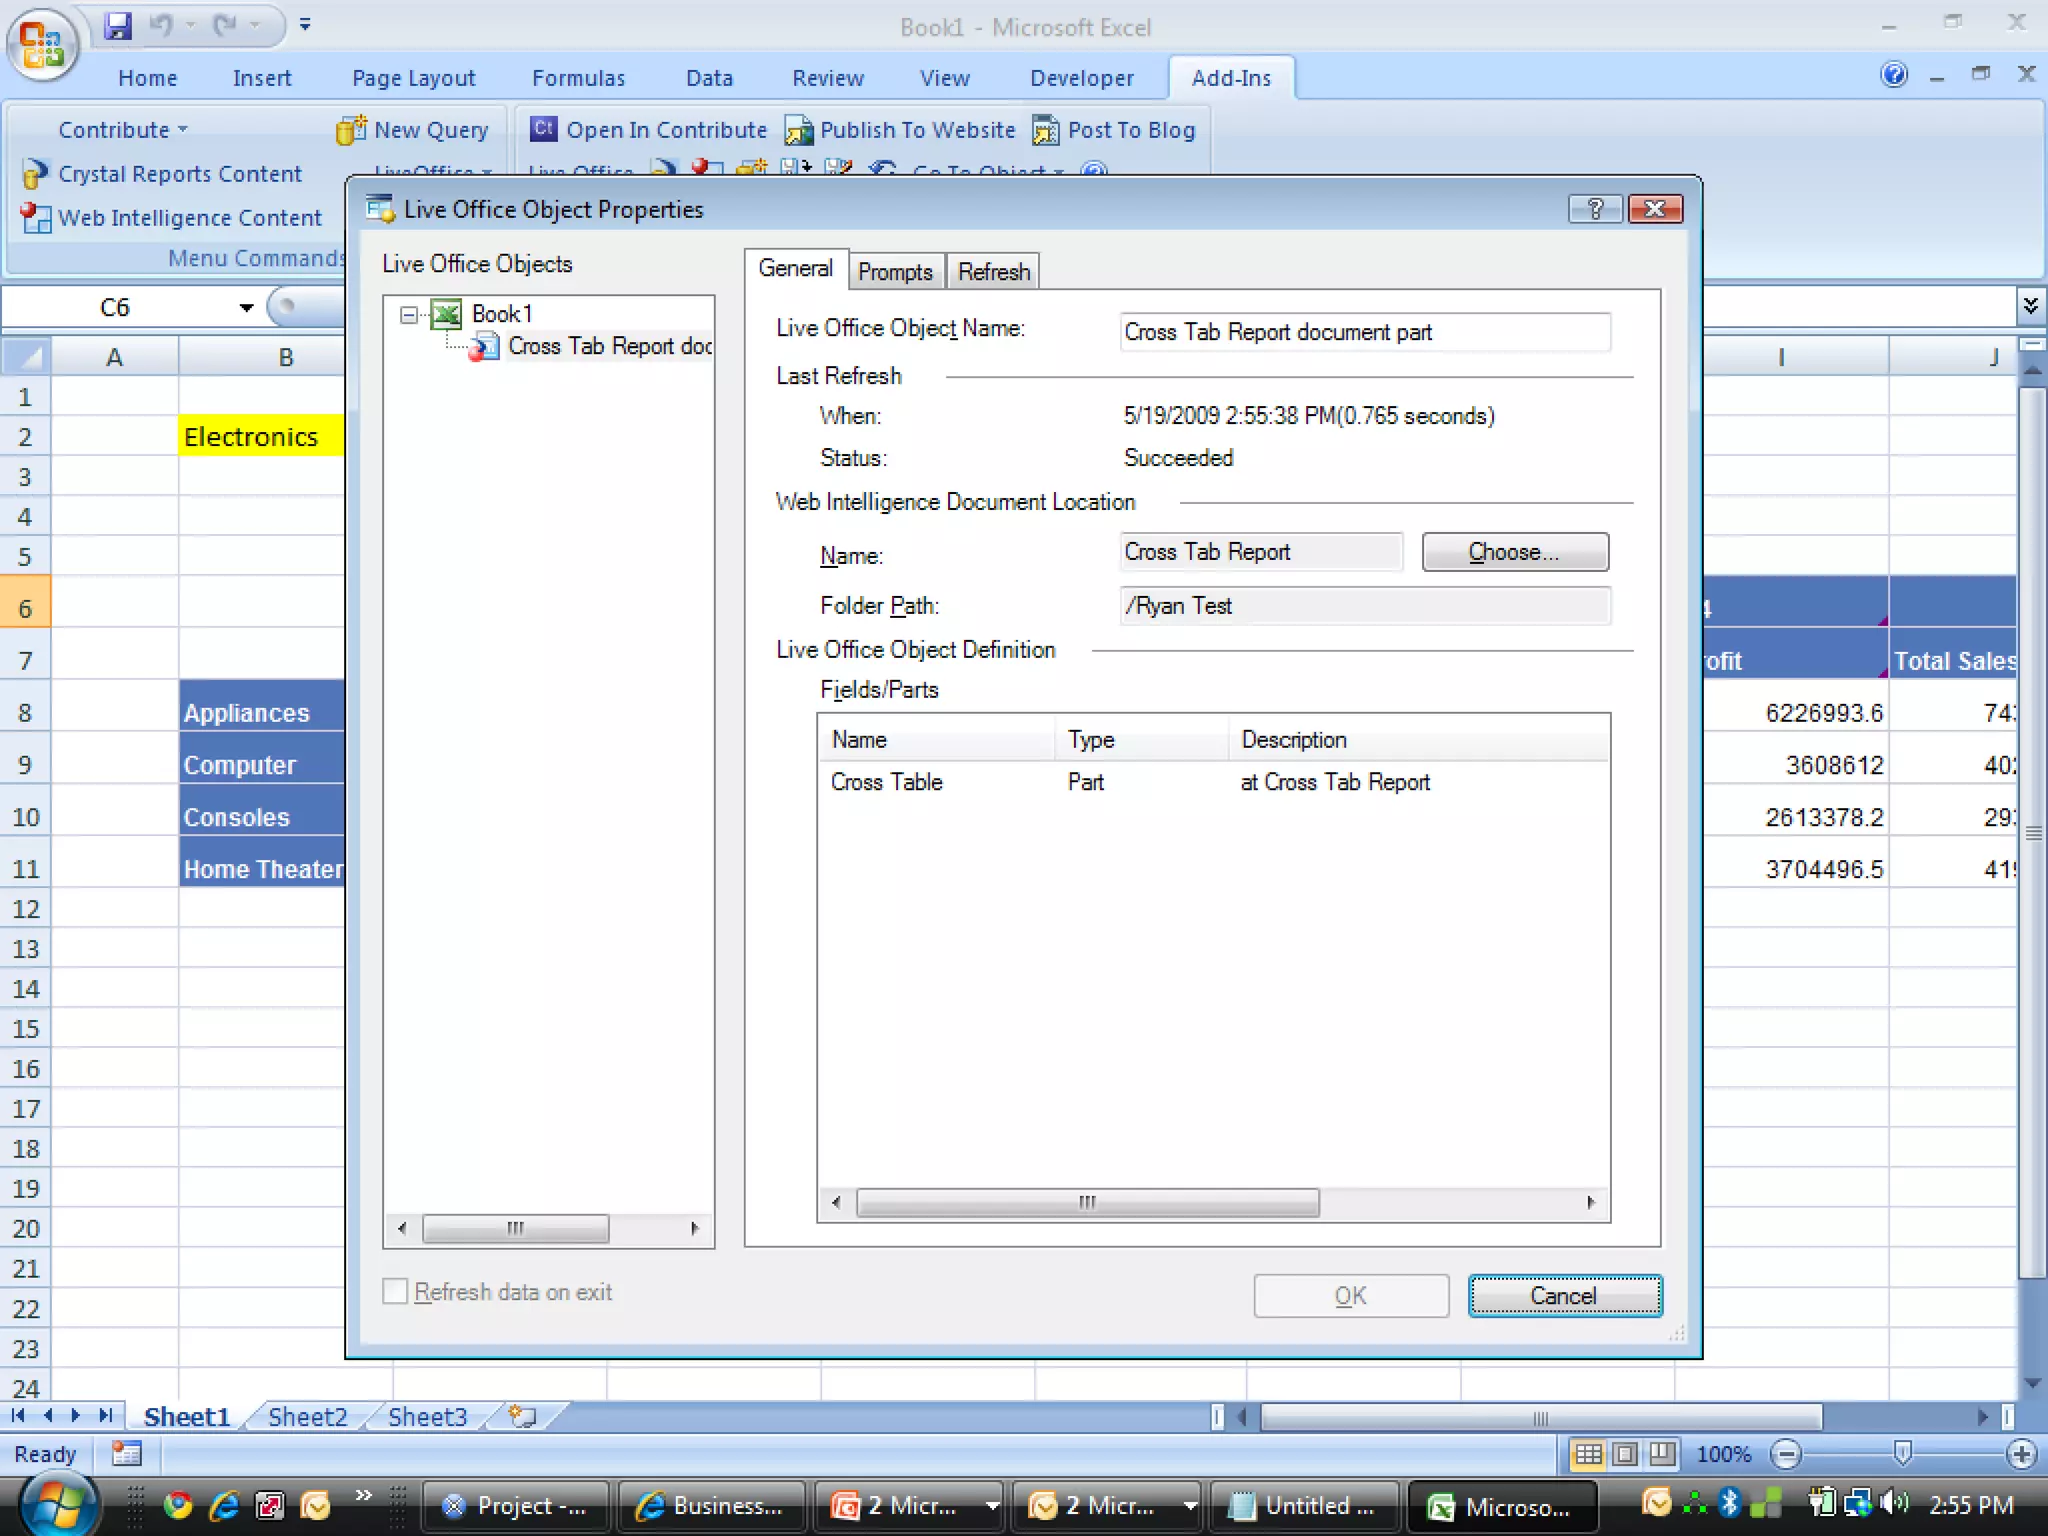
Task: Open Untitled taskbar button
Action: click(1303, 1506)
